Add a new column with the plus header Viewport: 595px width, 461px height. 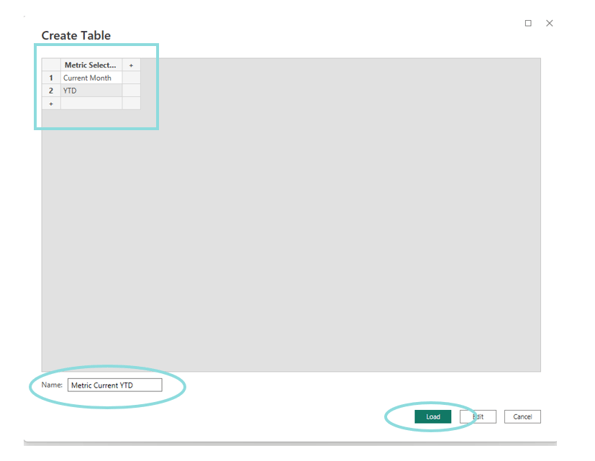[x=131, y=65]
